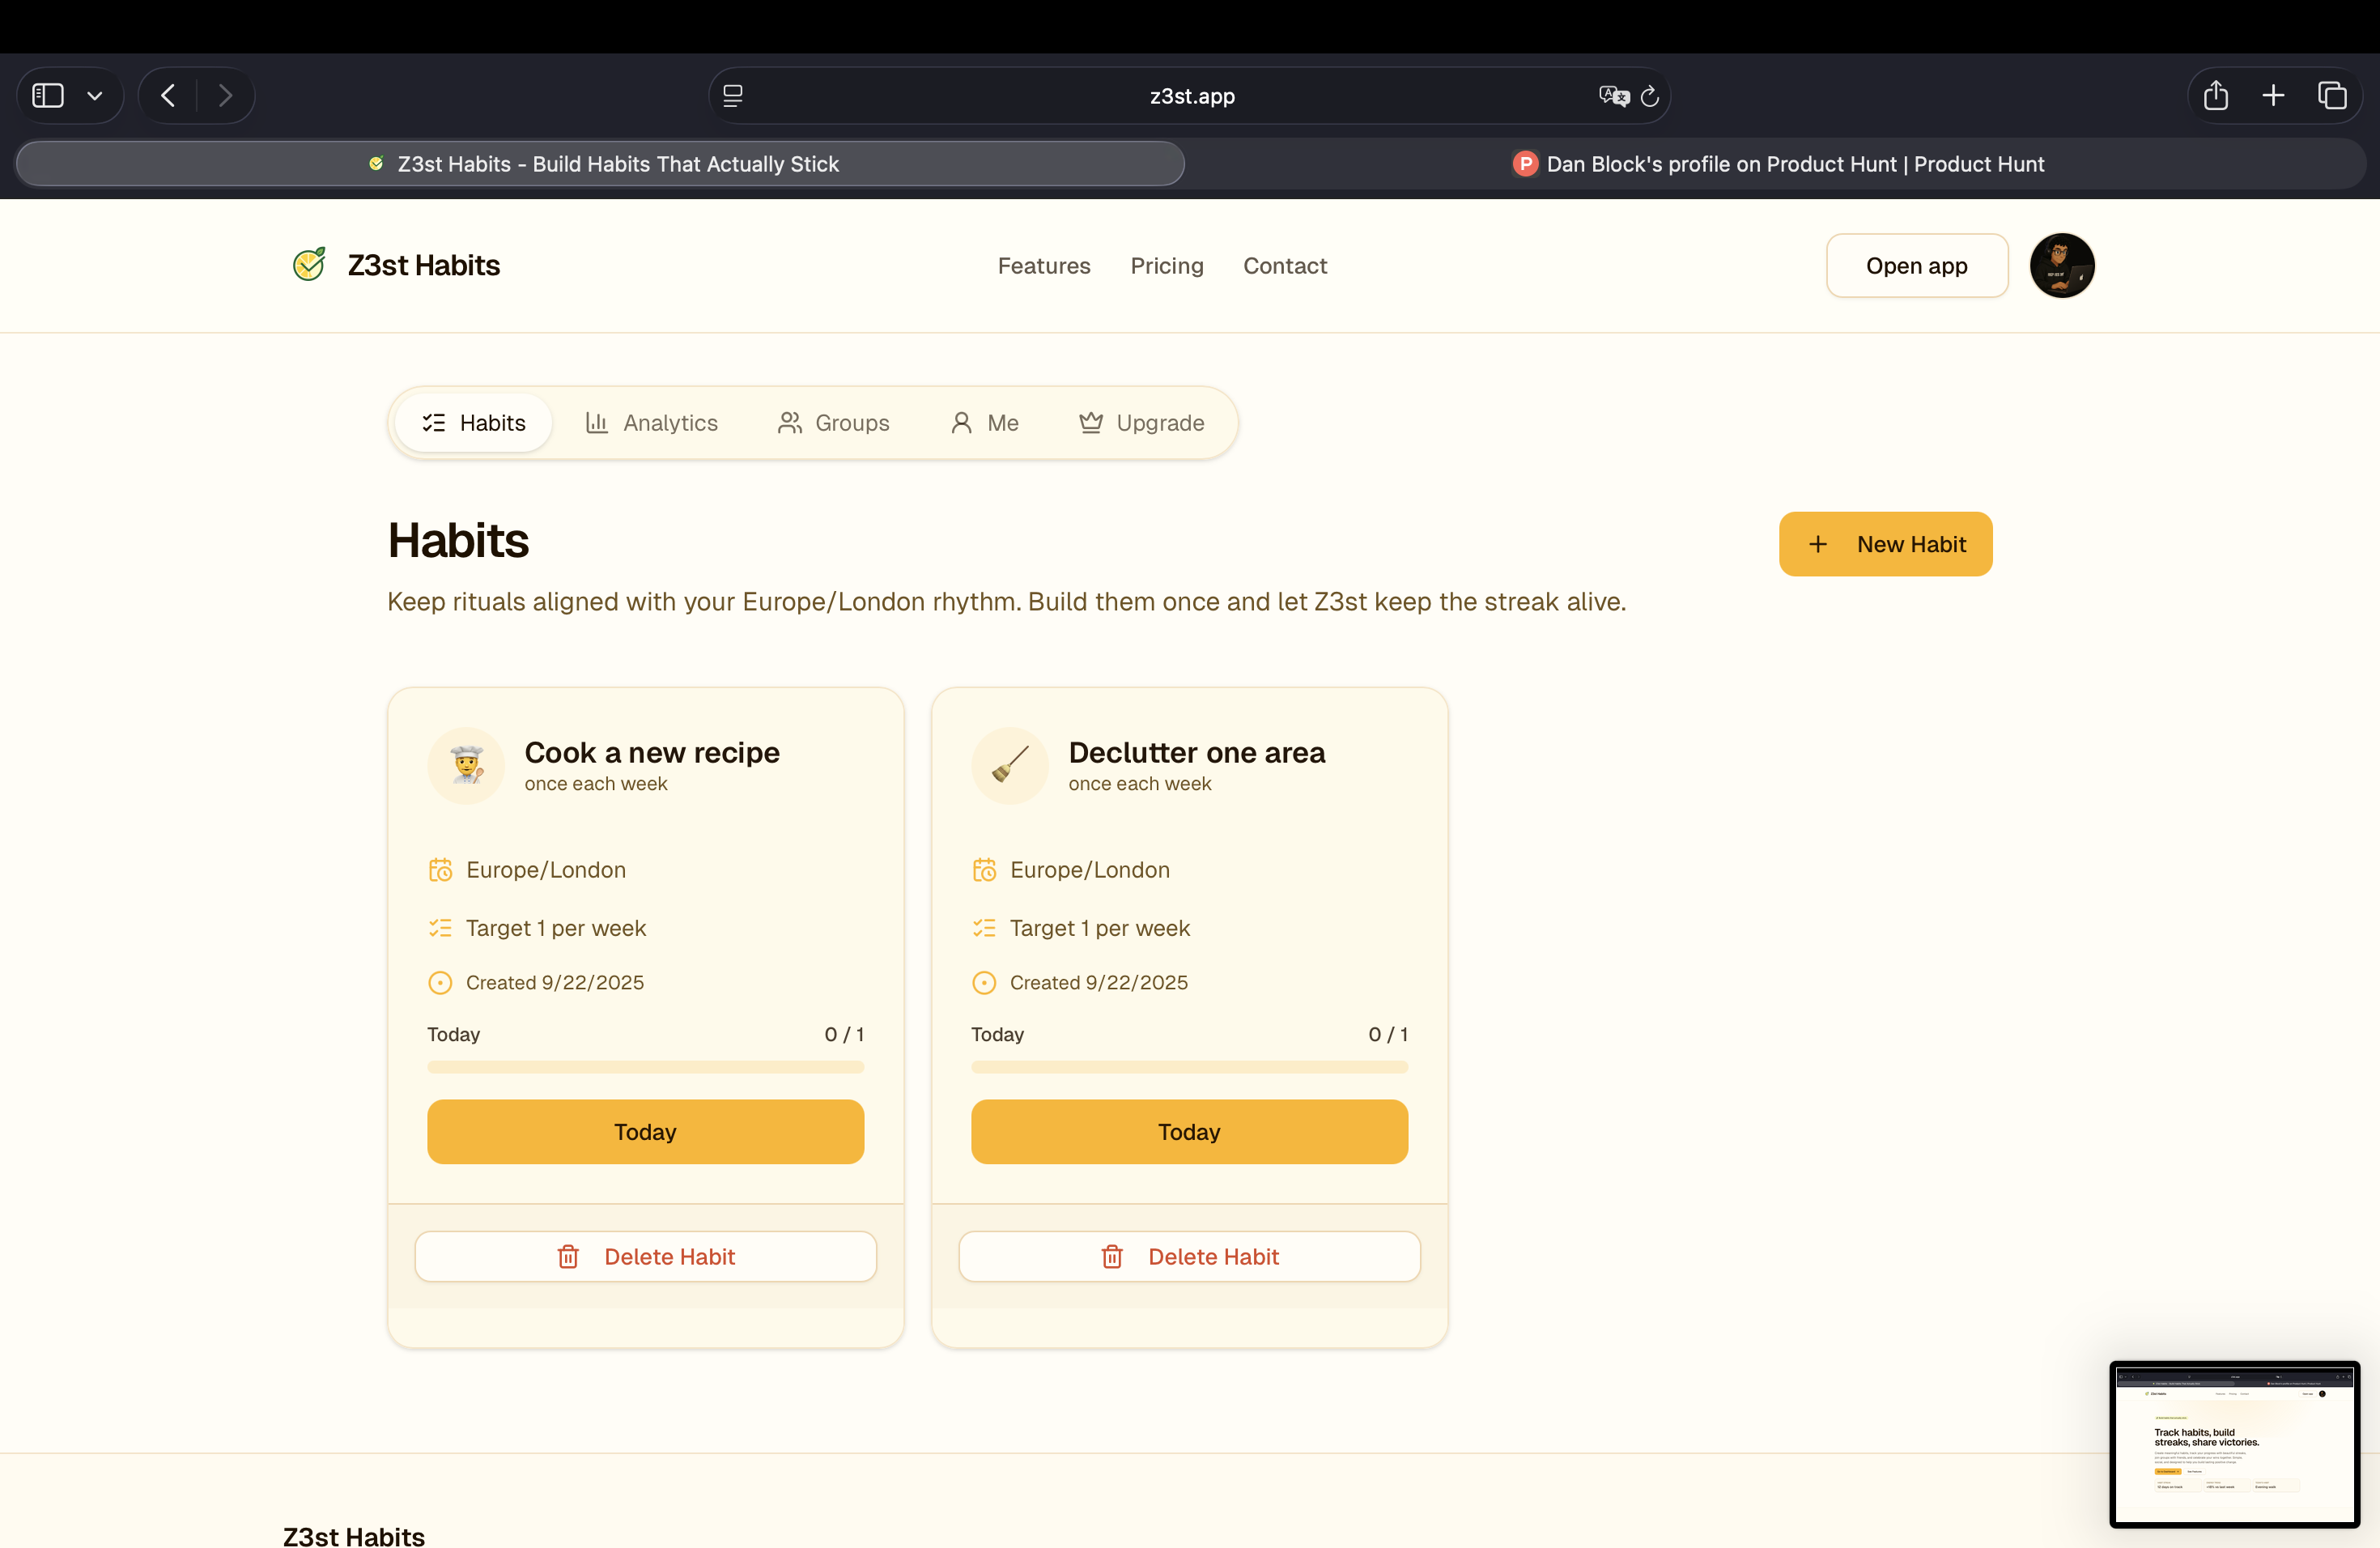Screen dimensions: 2380x1548
Task: Click Cook a new recipe title
Action: click(x=652, y=752)
